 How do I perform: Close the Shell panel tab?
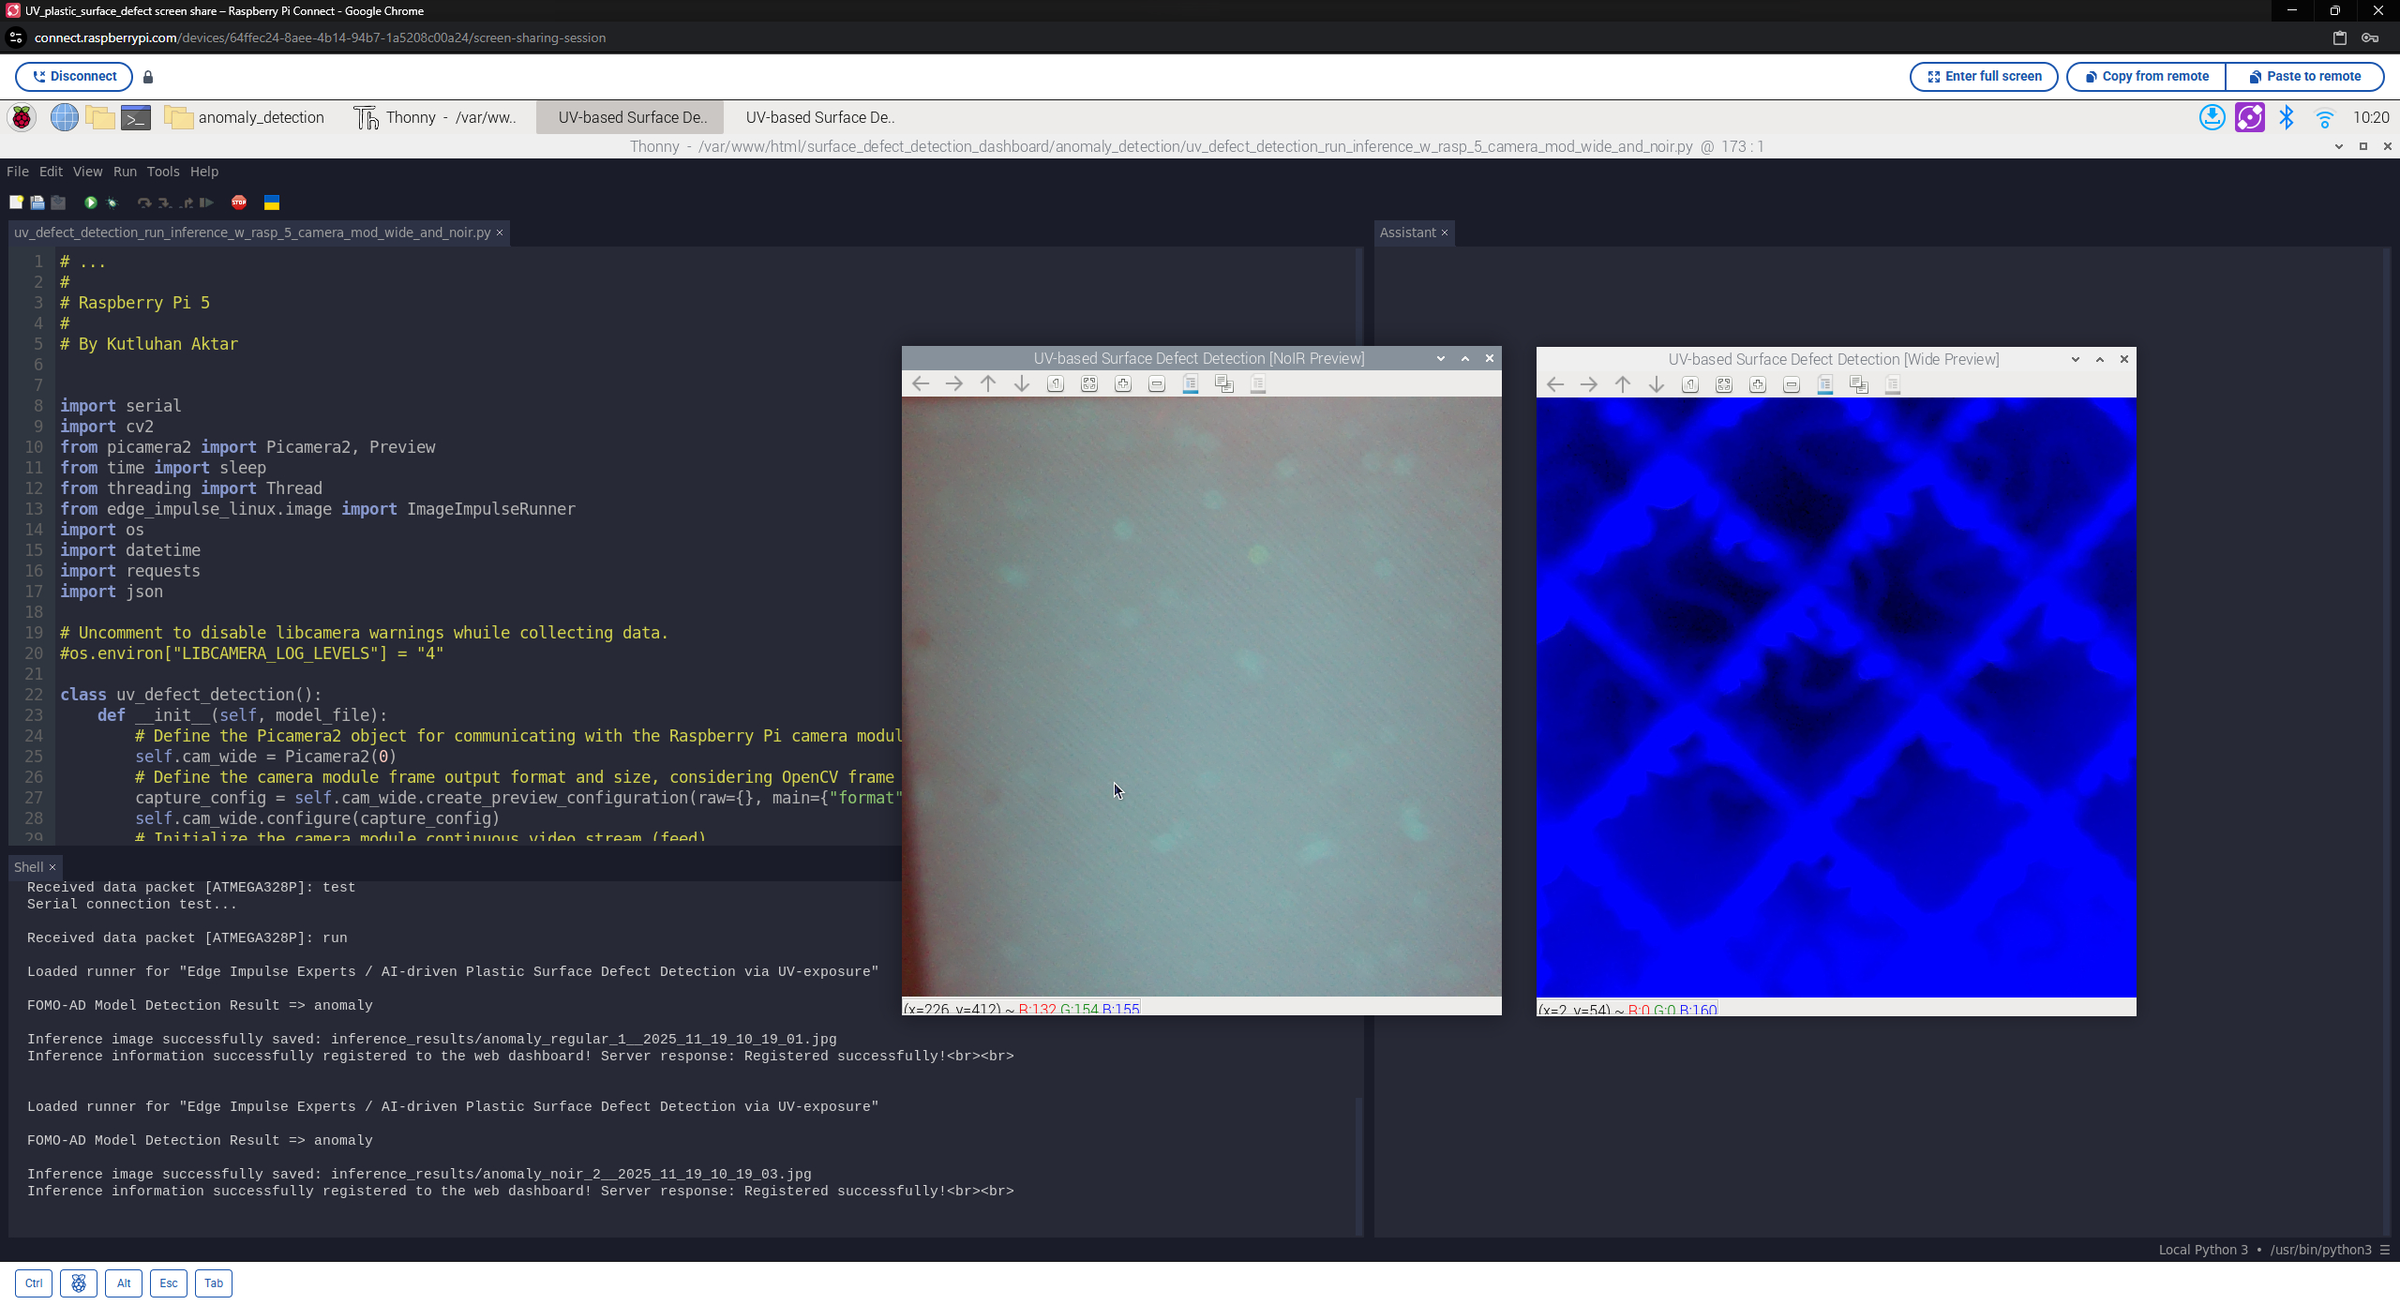(x=52, y=868)
